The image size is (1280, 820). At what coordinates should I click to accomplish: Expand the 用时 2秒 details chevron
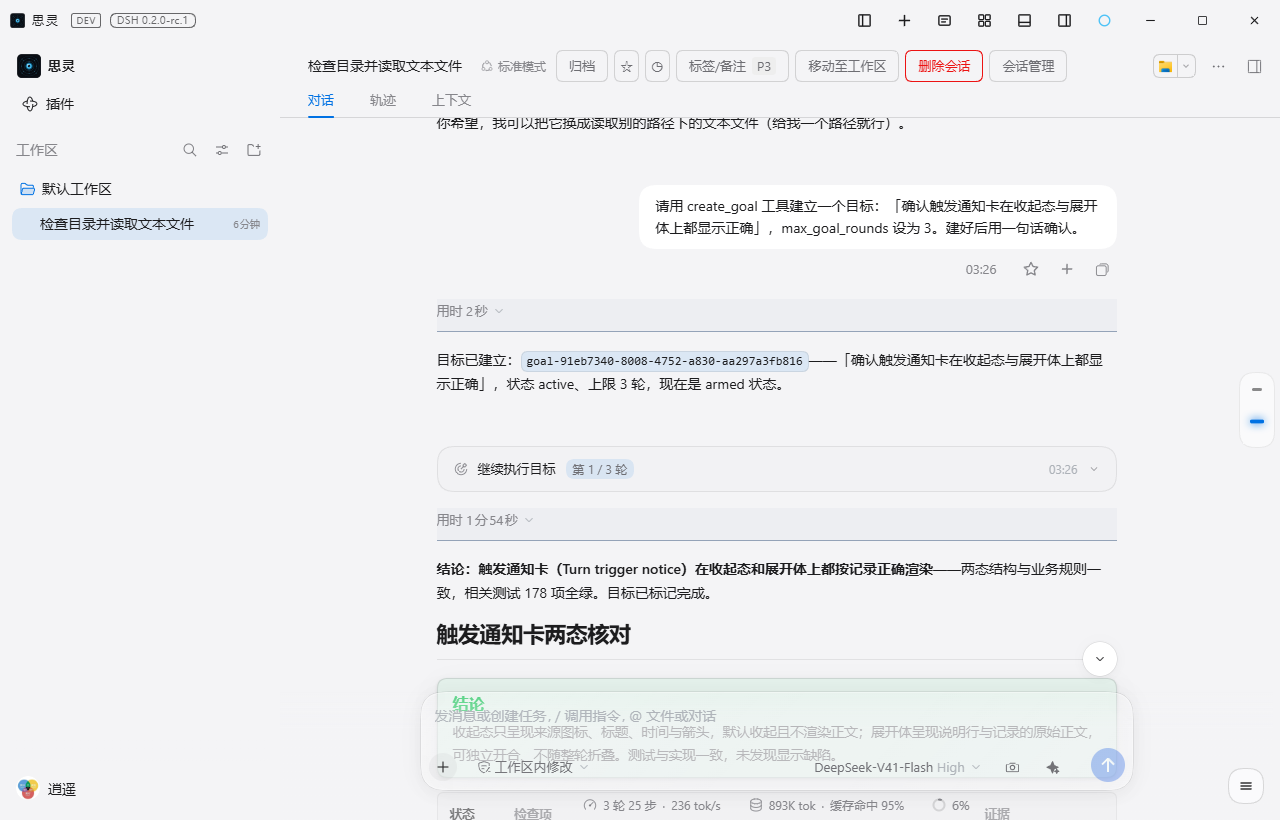[499, 311]
